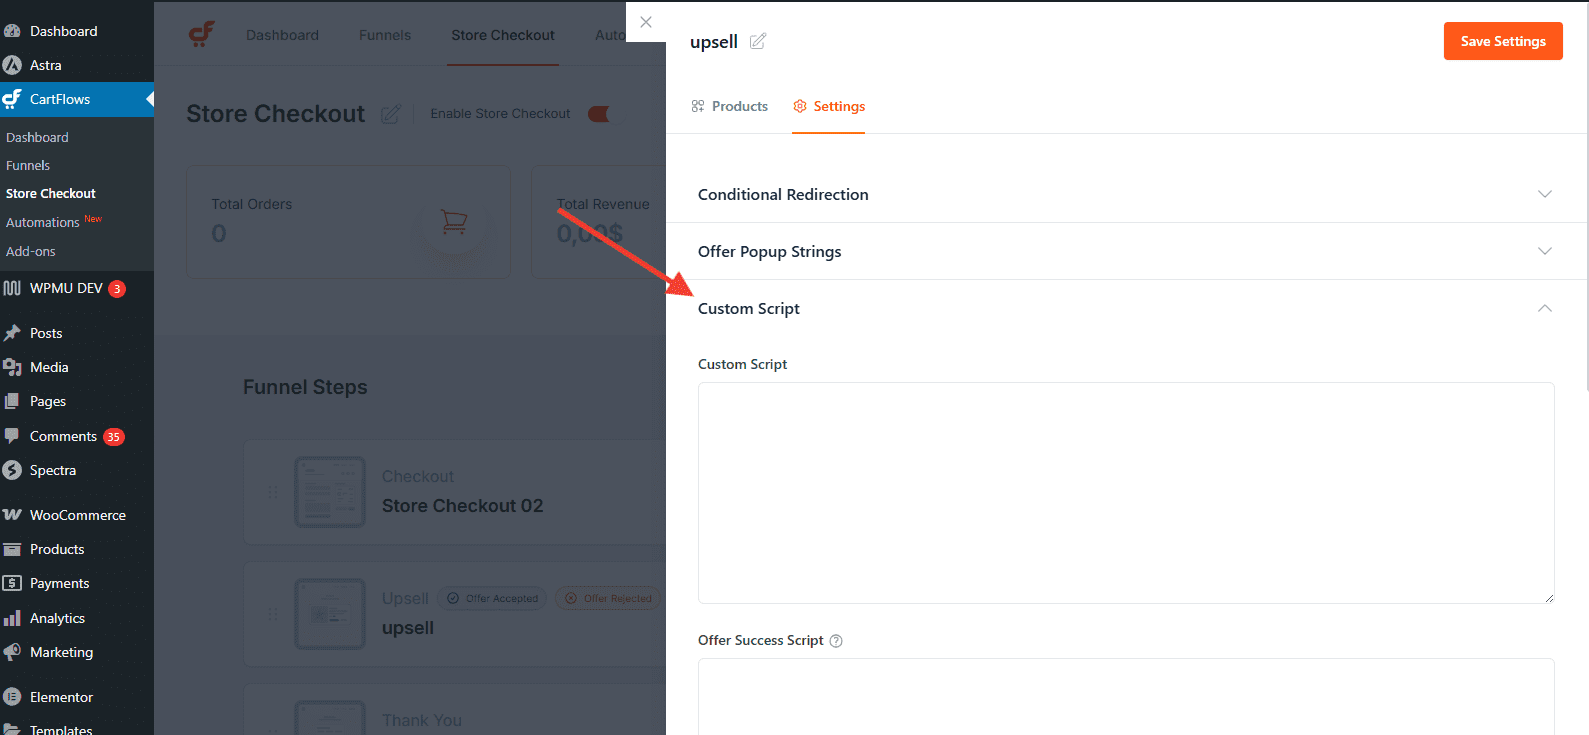The width and height of the screenshot is (1589, 735).
Task: Click the Elementor icon in sidebar
Action: tap(12, 697)
